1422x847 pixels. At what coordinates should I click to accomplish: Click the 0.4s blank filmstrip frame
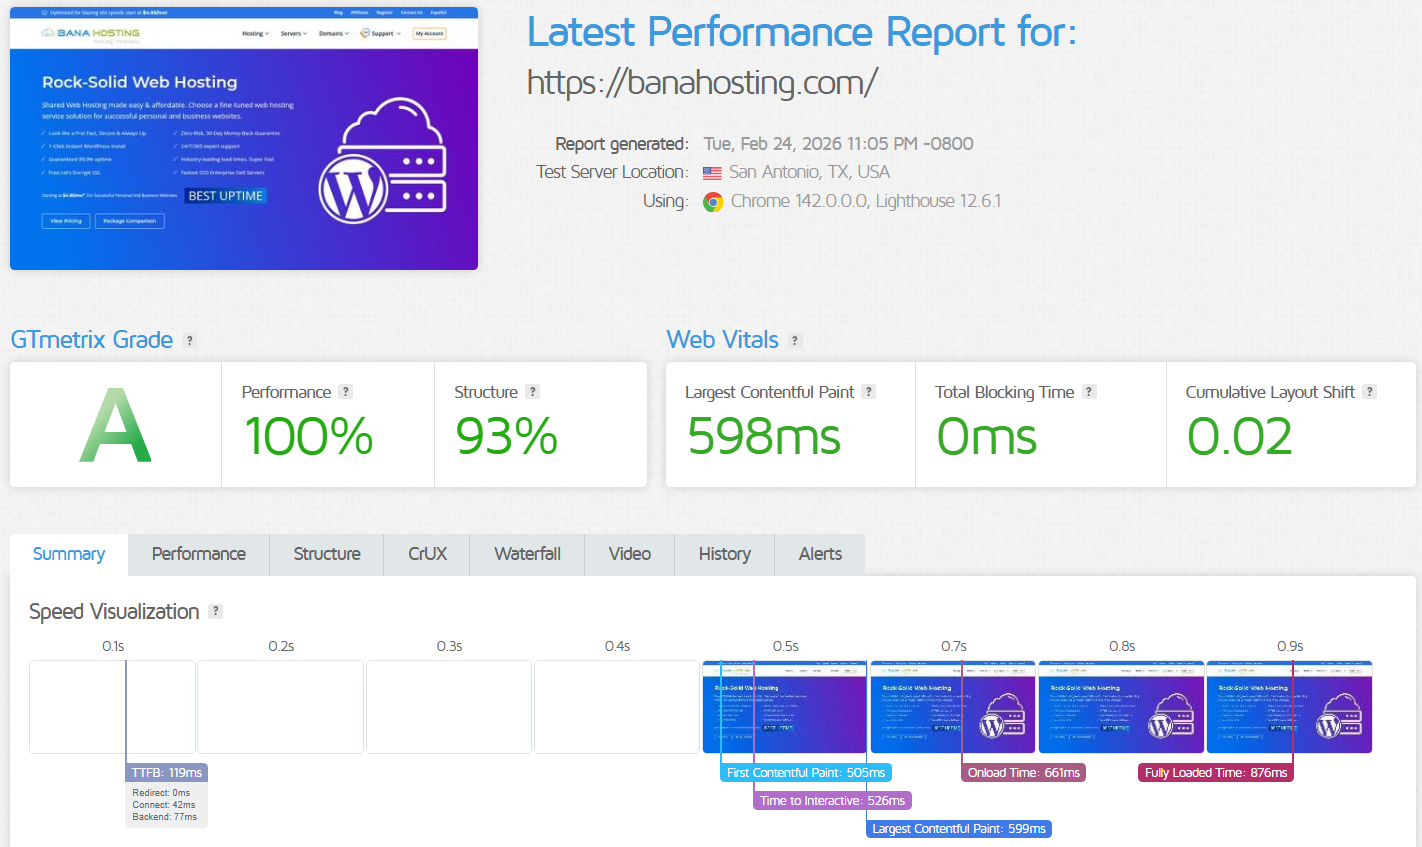click(x=617, y=707)
